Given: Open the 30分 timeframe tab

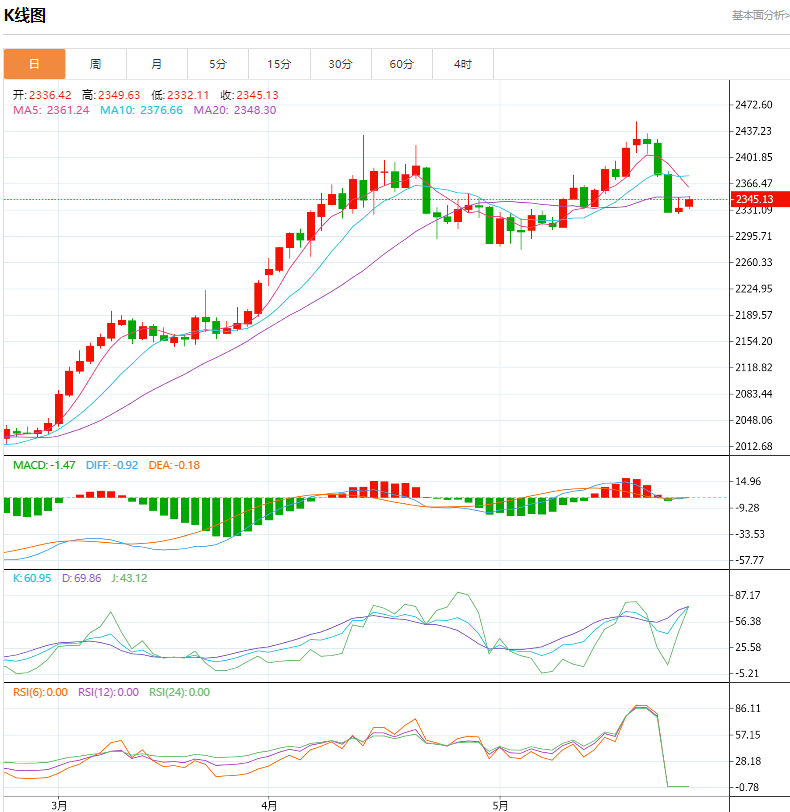Looking at the screenshot, I should coord(341,64).
